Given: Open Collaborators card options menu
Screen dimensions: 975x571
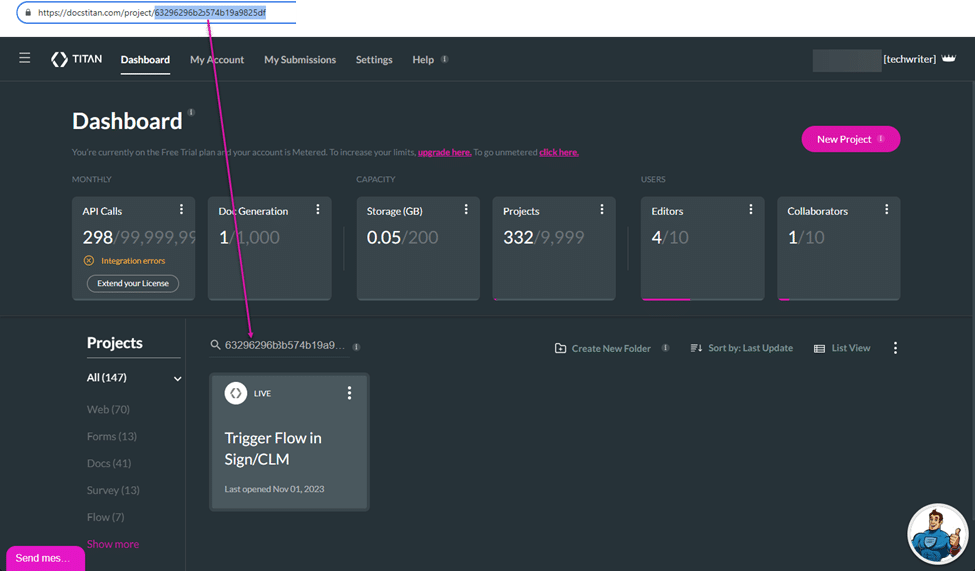Looking at the screenshot, I should point(887,210).
